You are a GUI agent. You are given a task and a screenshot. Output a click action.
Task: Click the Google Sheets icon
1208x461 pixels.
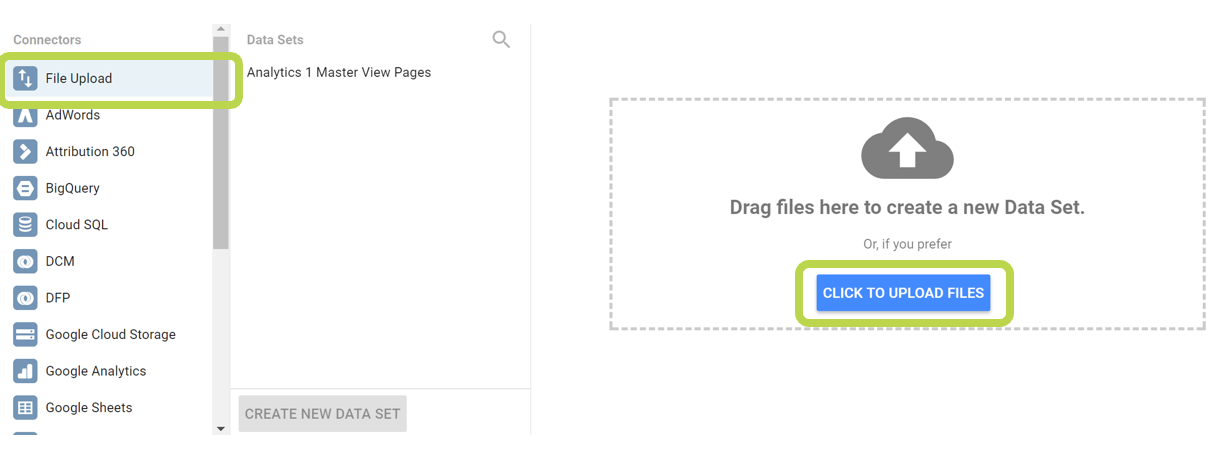pos(25,408)
